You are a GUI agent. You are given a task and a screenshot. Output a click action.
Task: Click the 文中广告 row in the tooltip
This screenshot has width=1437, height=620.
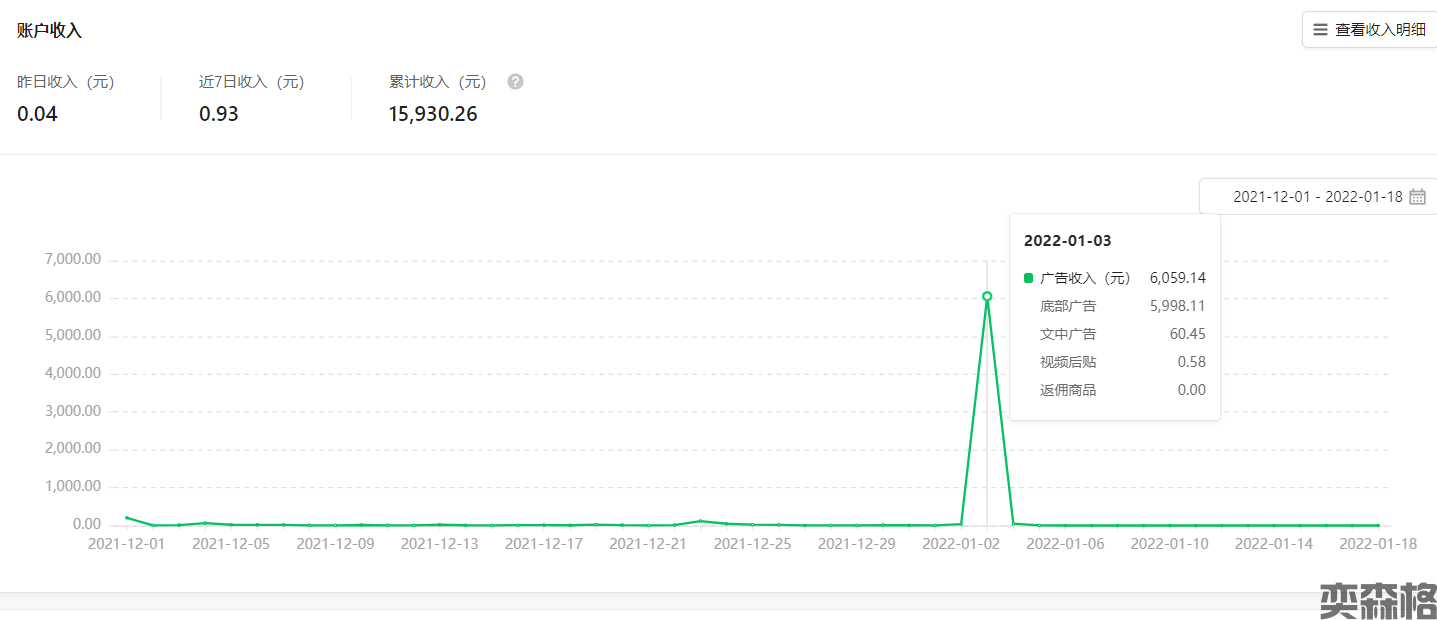pos(1114,334)
